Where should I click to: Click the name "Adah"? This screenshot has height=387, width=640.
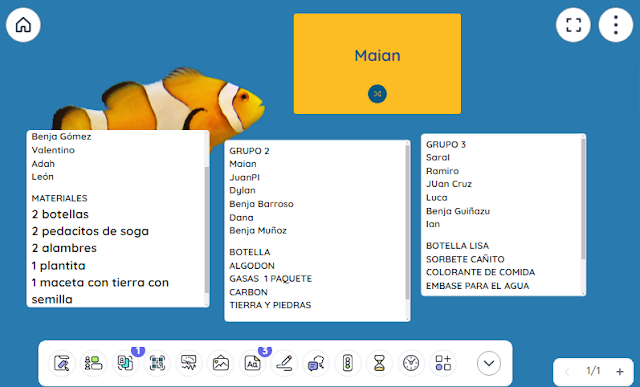(43, 164)
